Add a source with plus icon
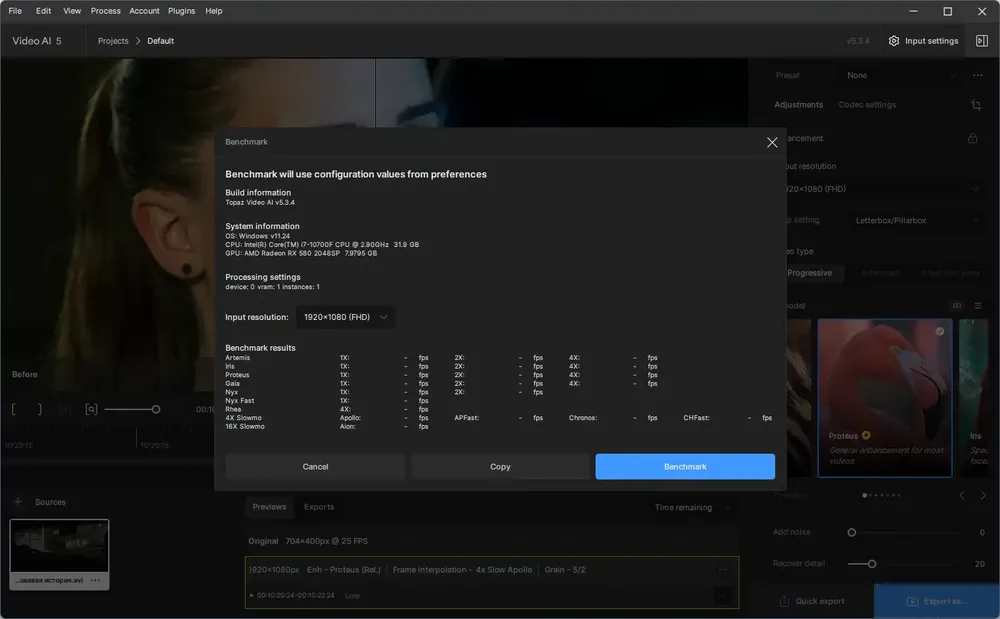Image resolution: width=1000 pixels, height=619 pixels. tap(18, 502)
